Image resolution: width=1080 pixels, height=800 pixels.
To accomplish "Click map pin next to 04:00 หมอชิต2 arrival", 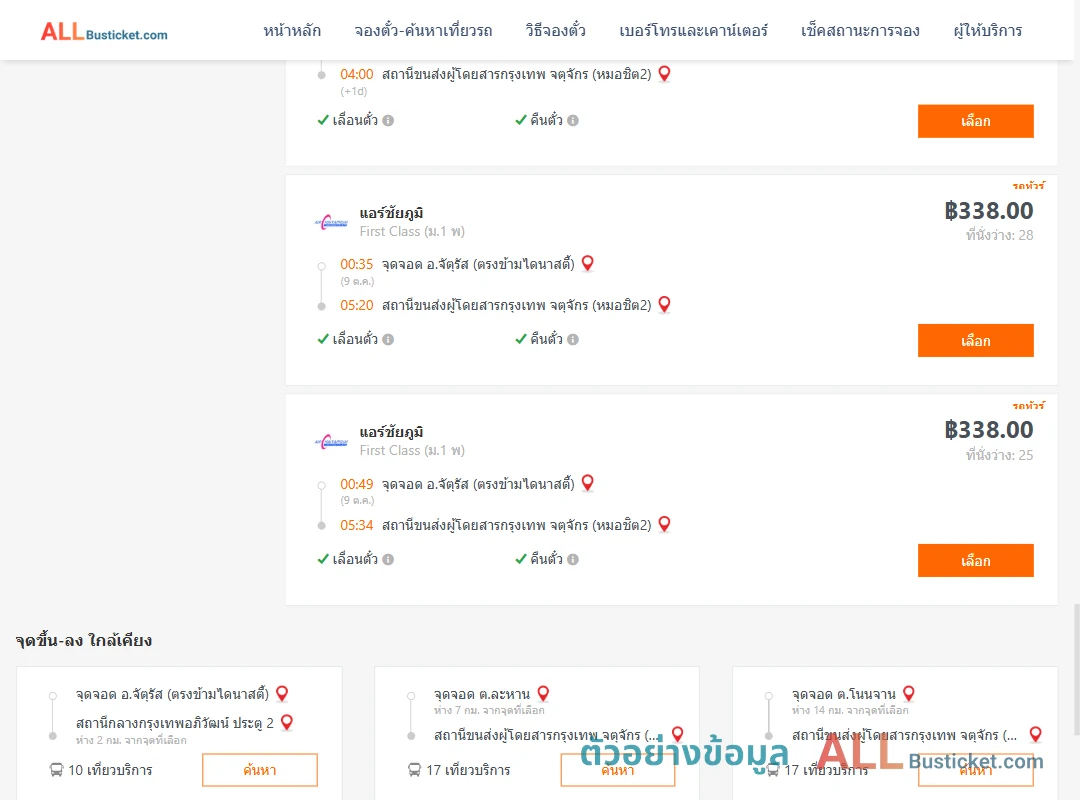I will pyautogui.click(x=664, y=74).
